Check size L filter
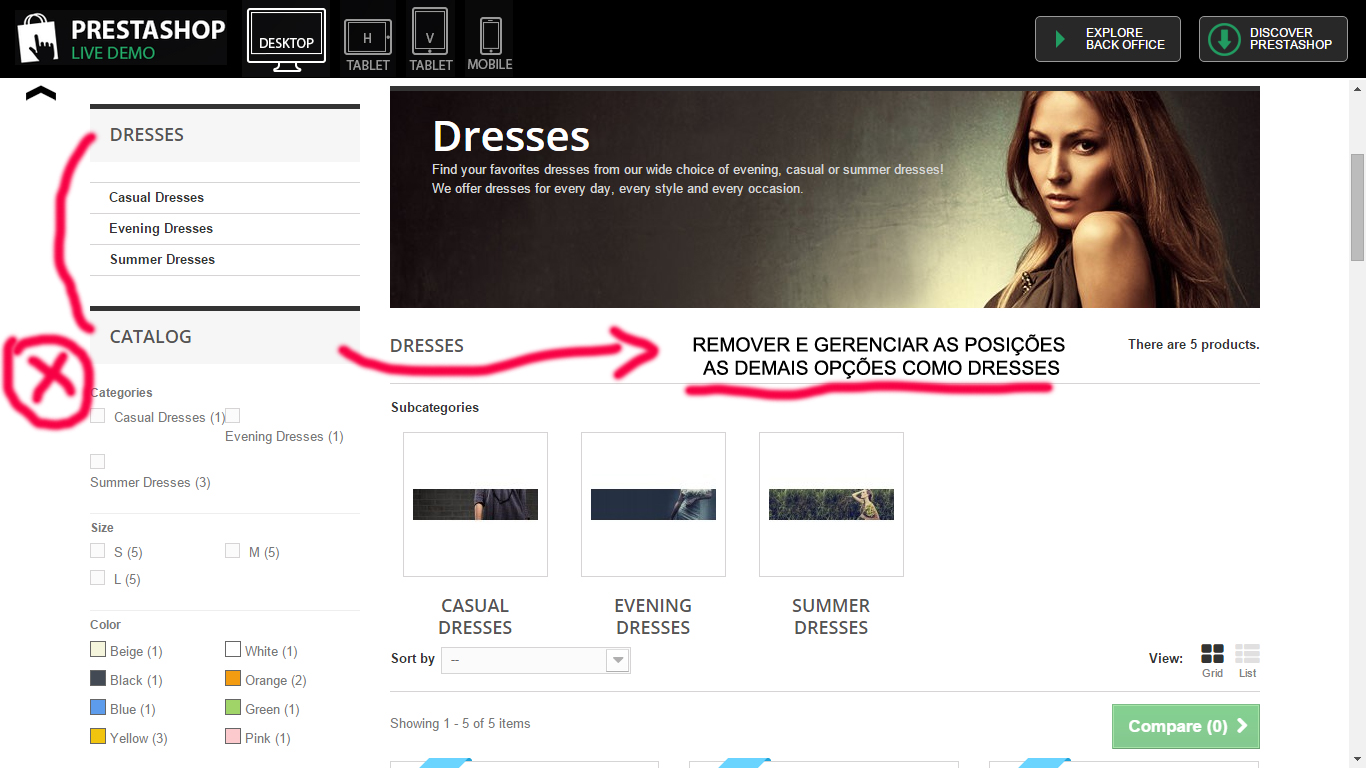The height and width of the screenshot is (768, 1366). (x=98, y=578)
